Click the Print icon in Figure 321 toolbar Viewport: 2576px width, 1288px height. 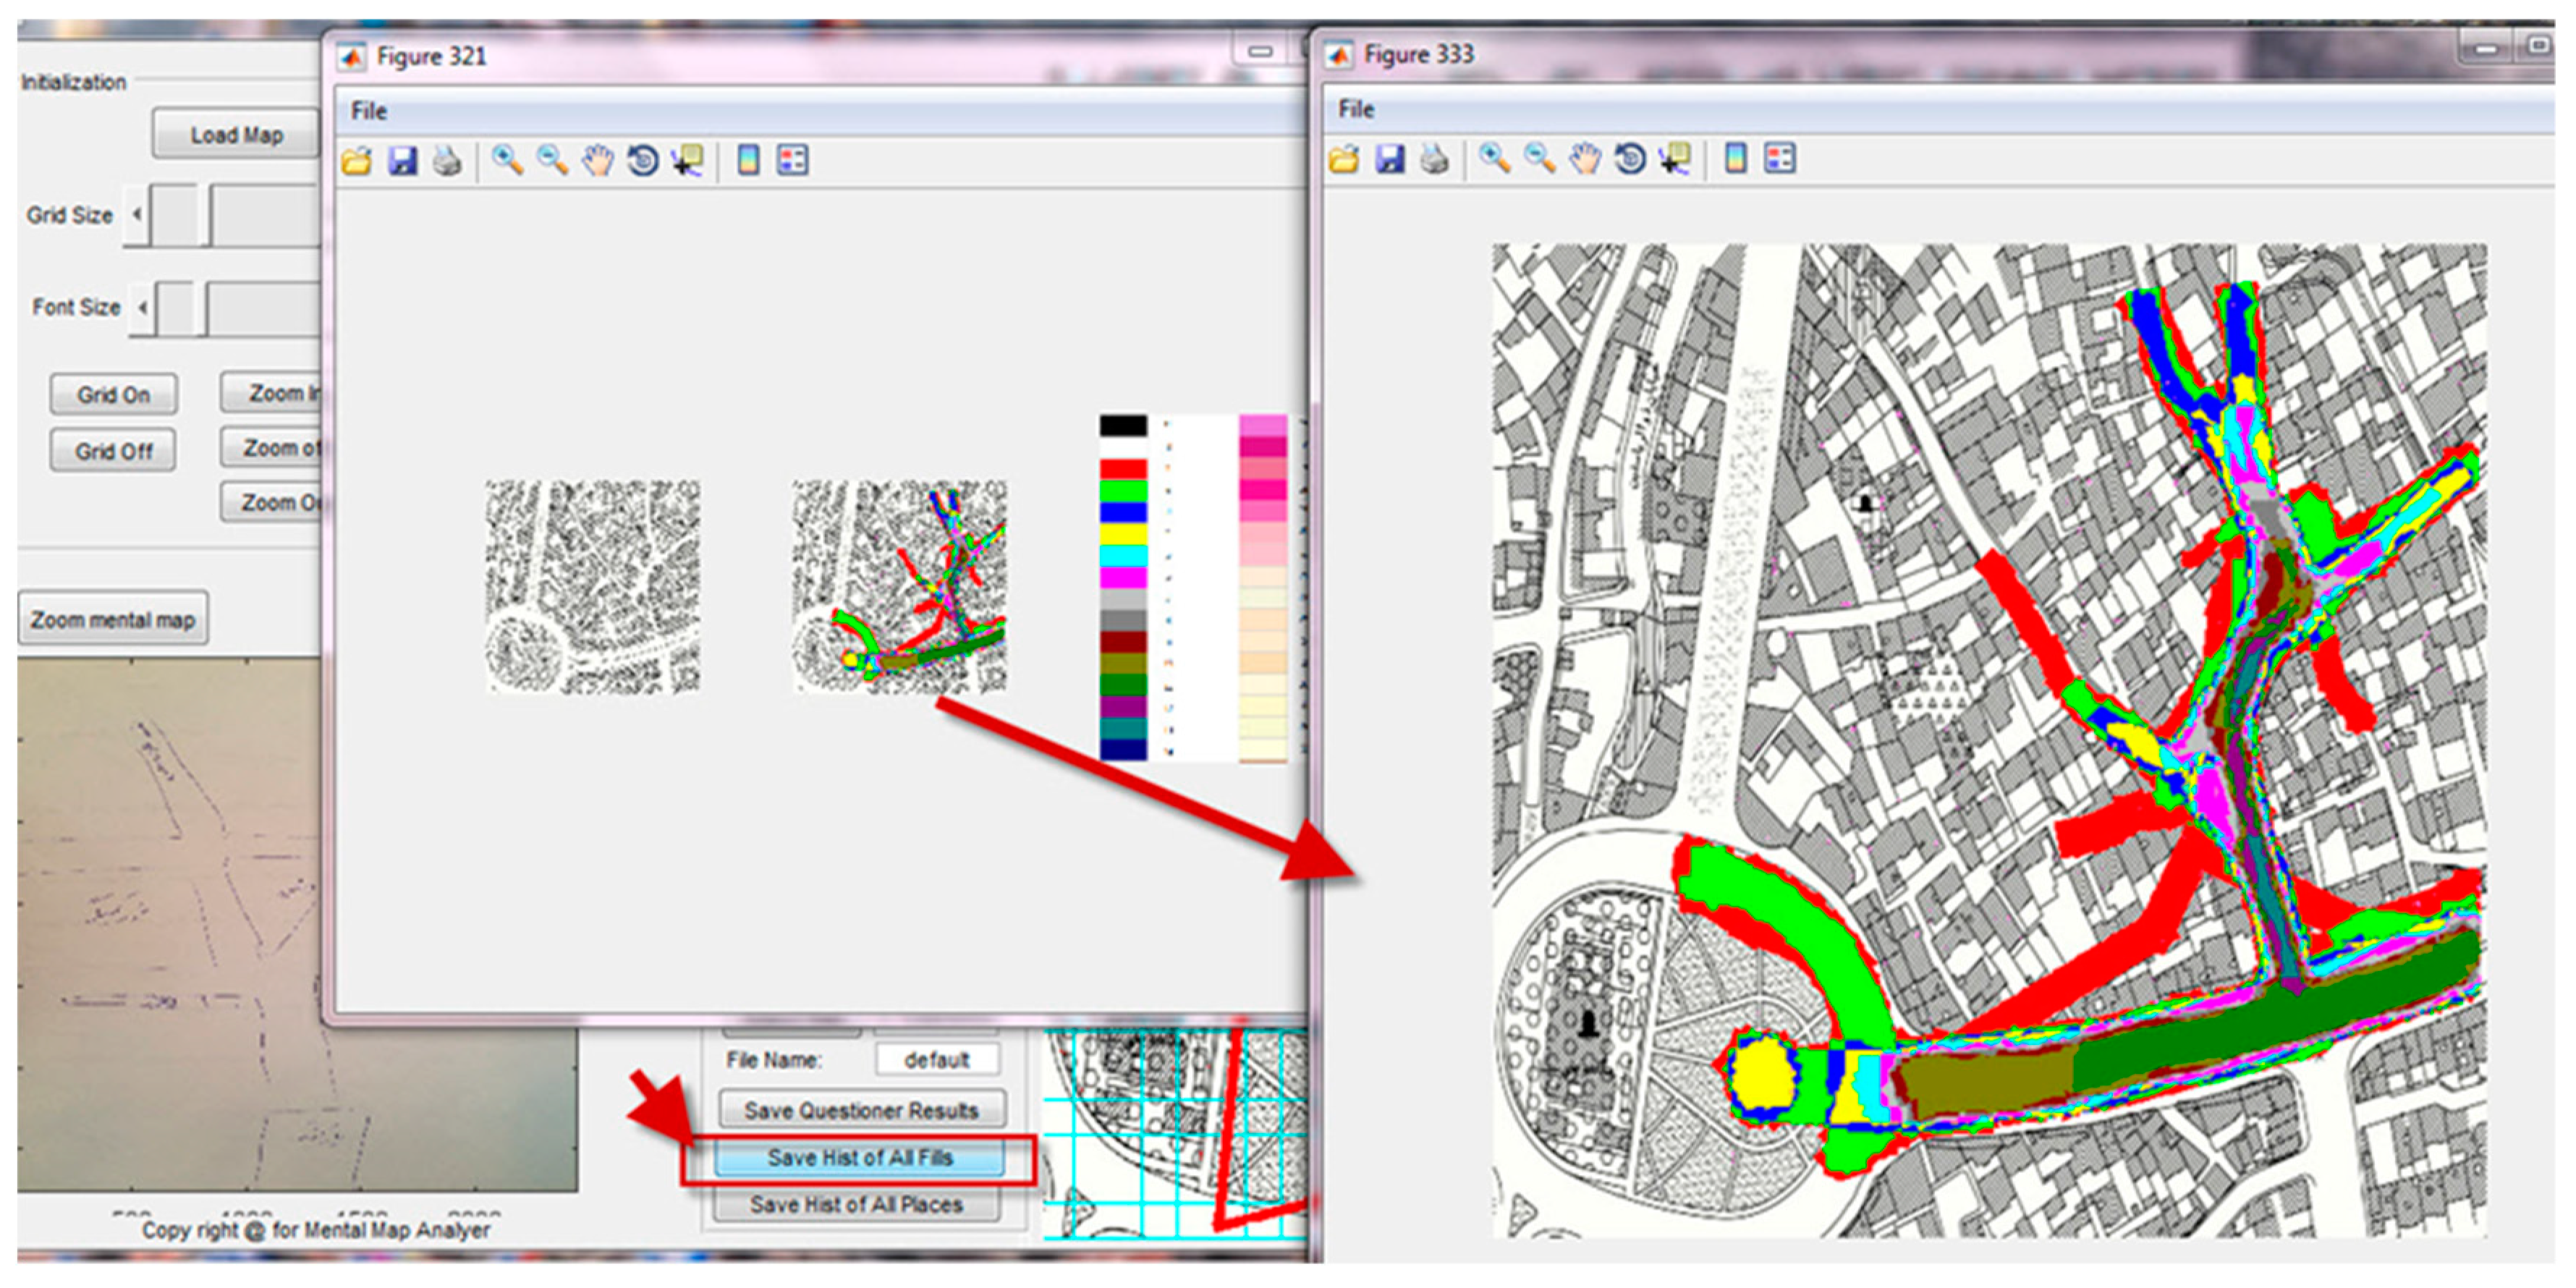447,161
